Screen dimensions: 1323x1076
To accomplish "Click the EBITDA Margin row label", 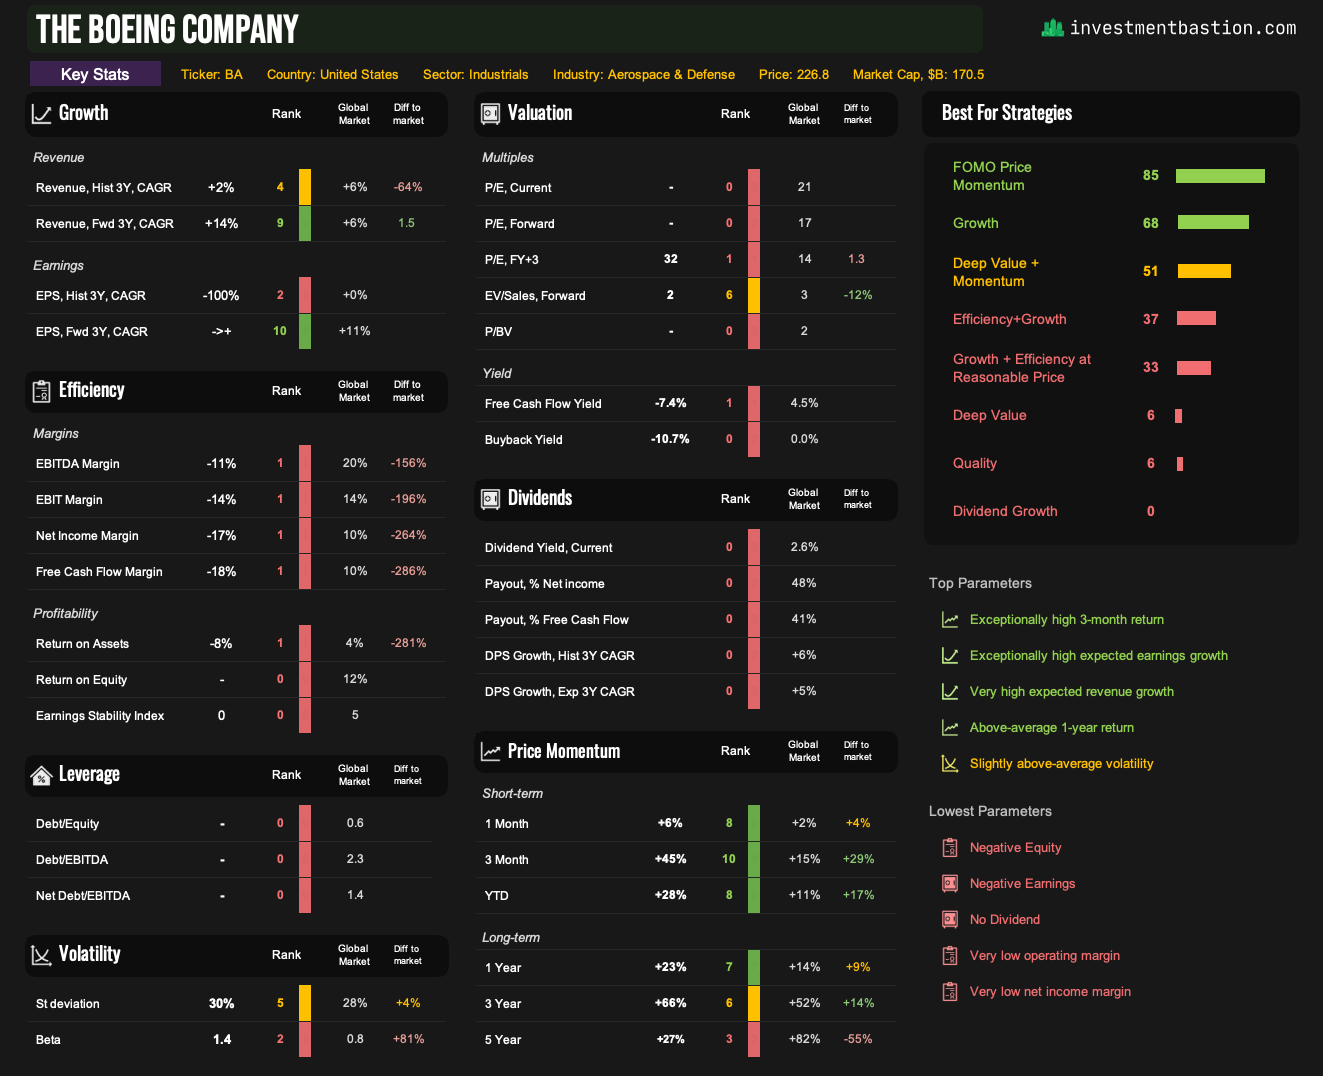I will click(78, 463).
